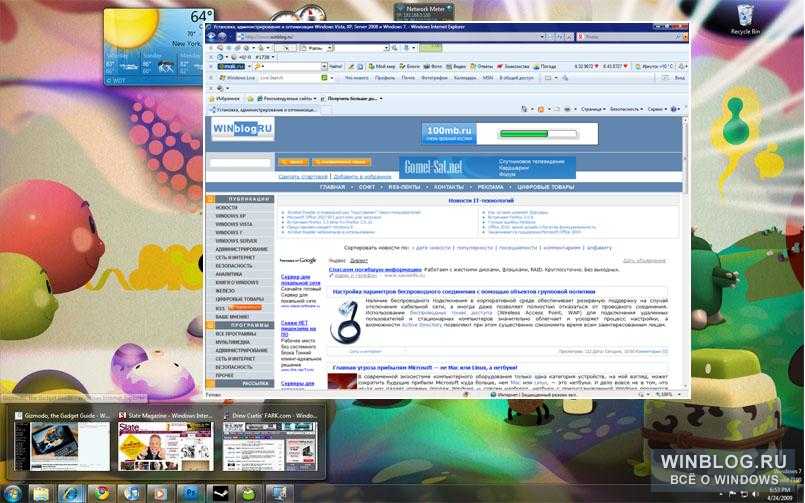
Task: Open the green apple taskbar icon
Action: tap(249, 494)
